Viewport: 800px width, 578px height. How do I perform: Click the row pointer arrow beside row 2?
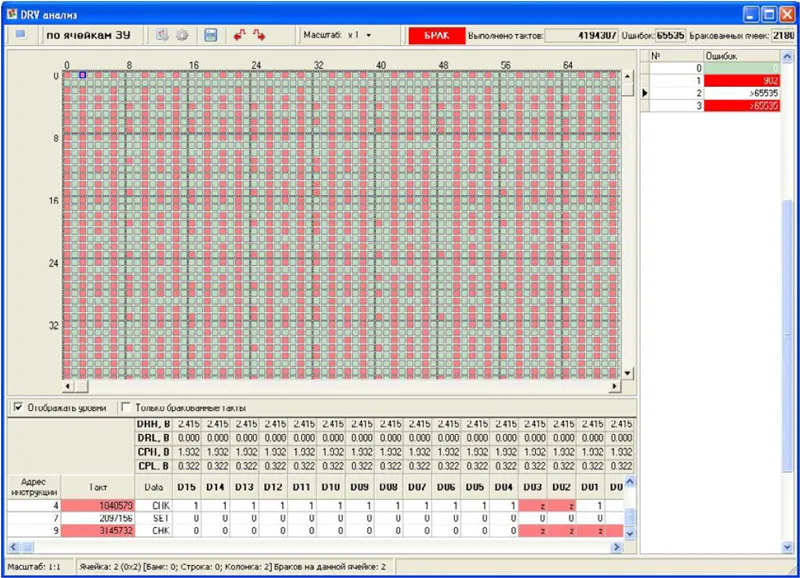tap(645, 93)
